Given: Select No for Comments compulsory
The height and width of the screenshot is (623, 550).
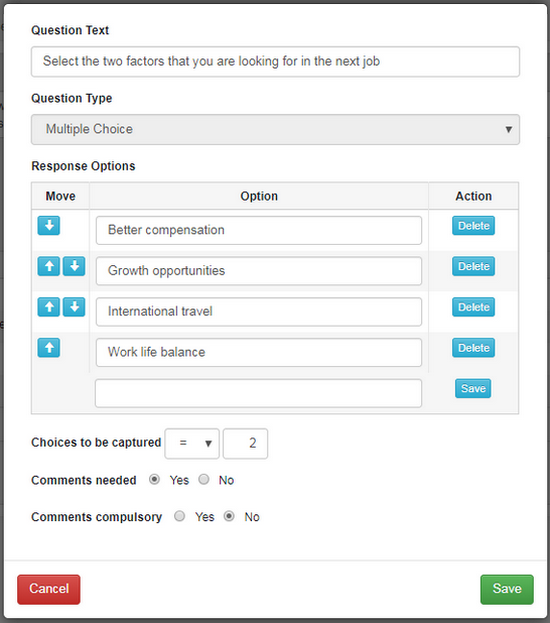Looking at the screenshot, I should 229,516.
